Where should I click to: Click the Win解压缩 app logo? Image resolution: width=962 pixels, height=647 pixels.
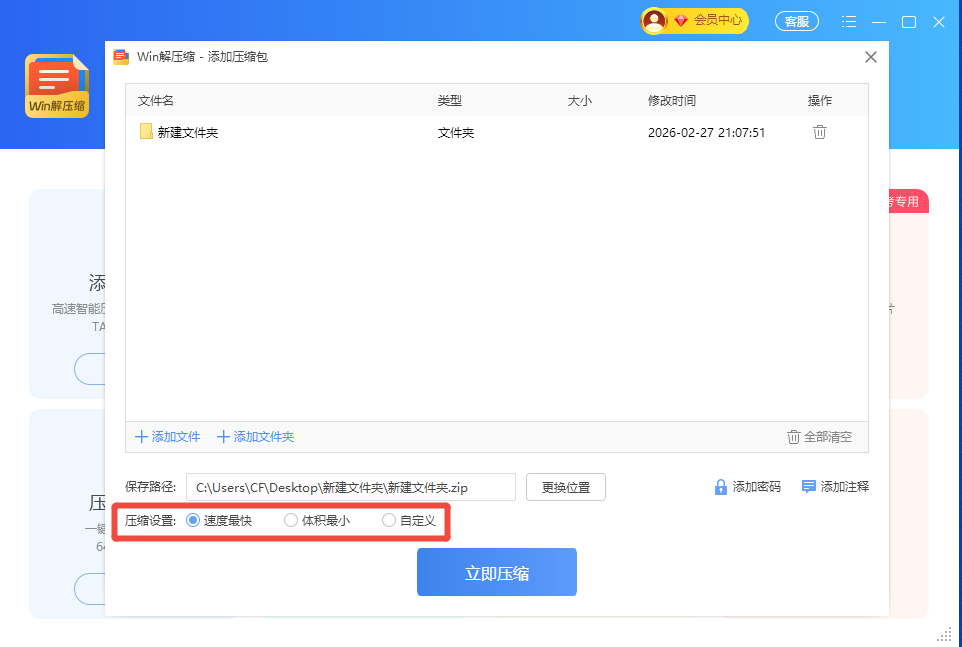coord(57,86)
